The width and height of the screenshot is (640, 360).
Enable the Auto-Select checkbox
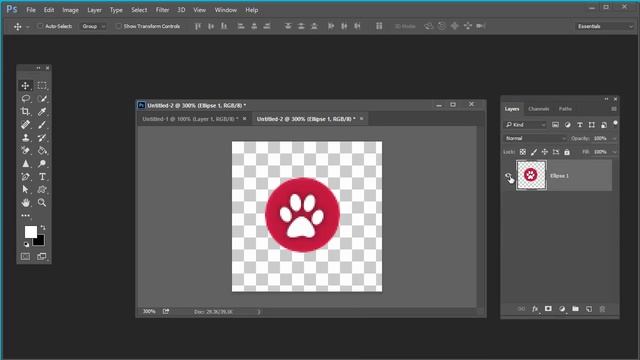coord(40,26)
